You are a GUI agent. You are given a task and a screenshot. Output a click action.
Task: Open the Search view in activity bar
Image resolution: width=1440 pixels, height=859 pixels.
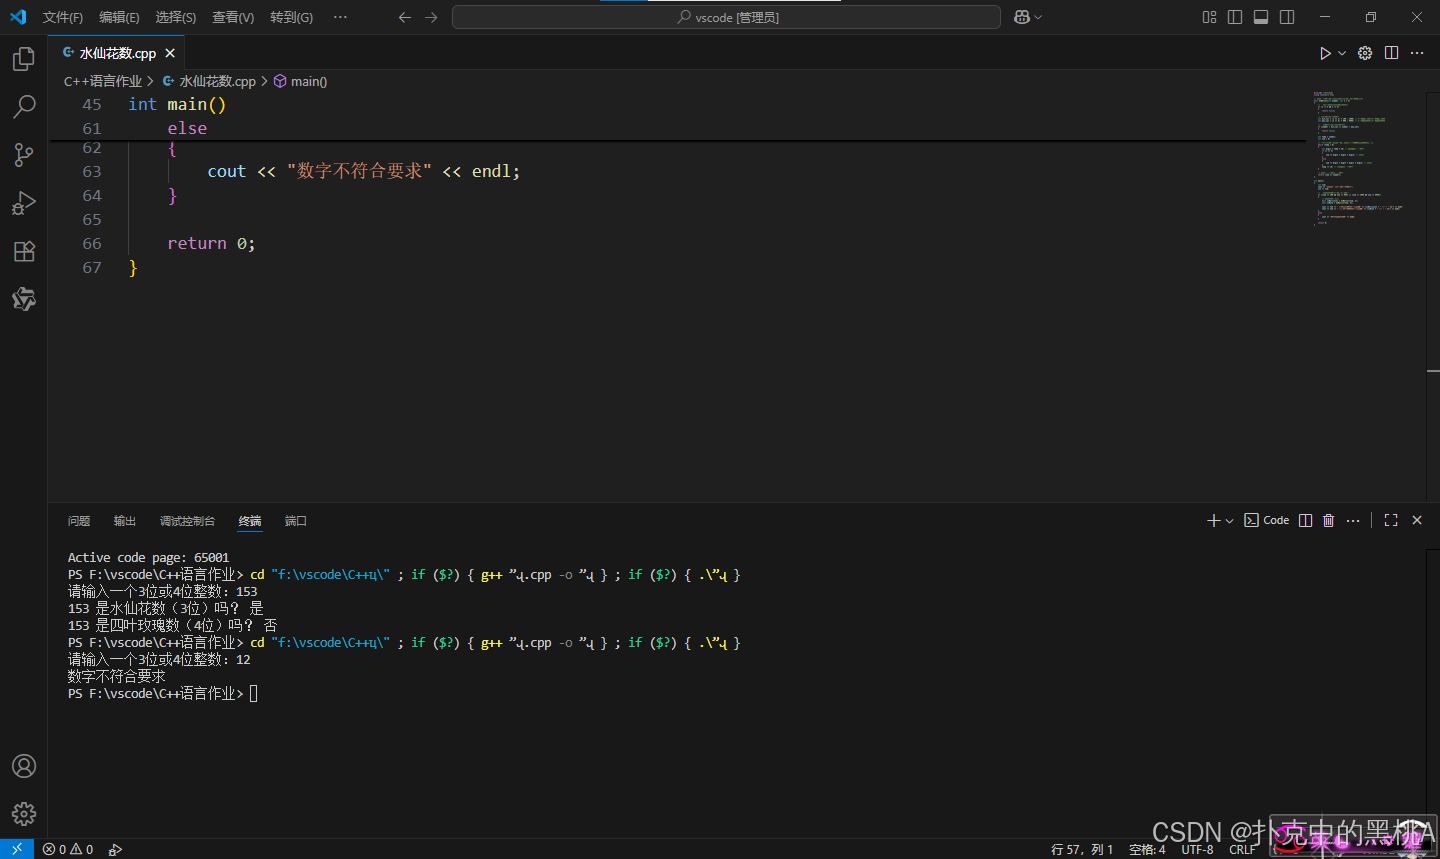tap(24, 107)
